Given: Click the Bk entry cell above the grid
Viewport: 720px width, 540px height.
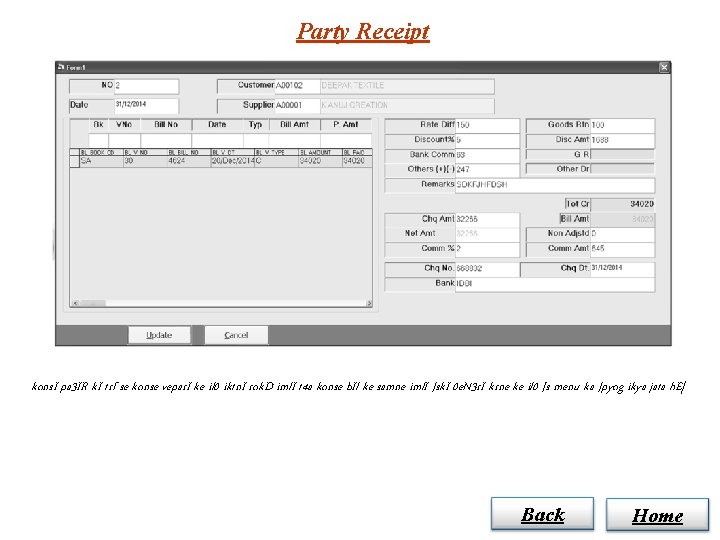Looking at the screenshot, I should click(x=98, y=140).
